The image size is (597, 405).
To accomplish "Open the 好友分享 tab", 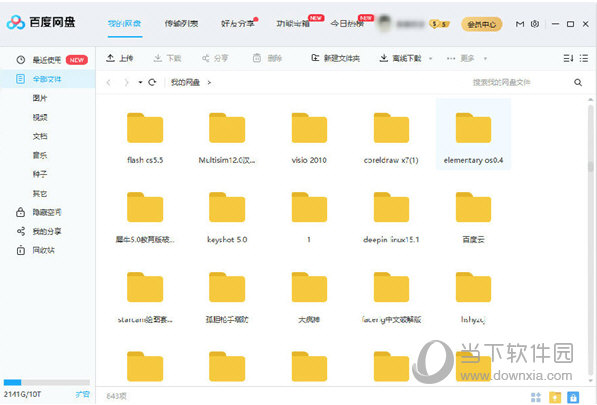I will tap(238, 24).
